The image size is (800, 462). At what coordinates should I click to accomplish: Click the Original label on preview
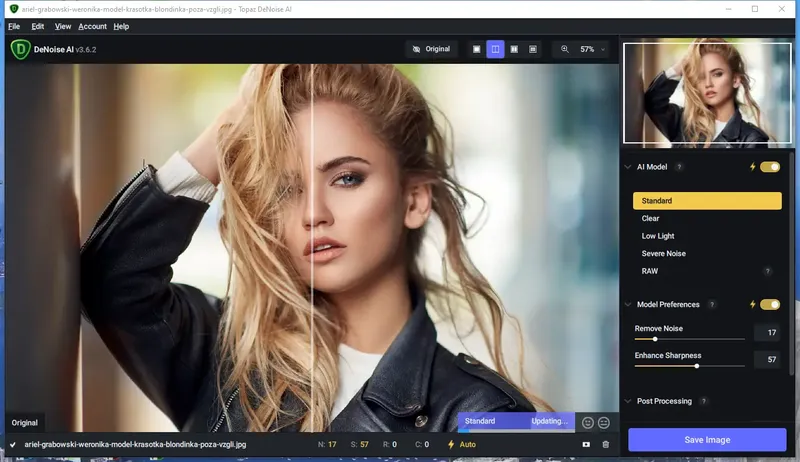24,423
